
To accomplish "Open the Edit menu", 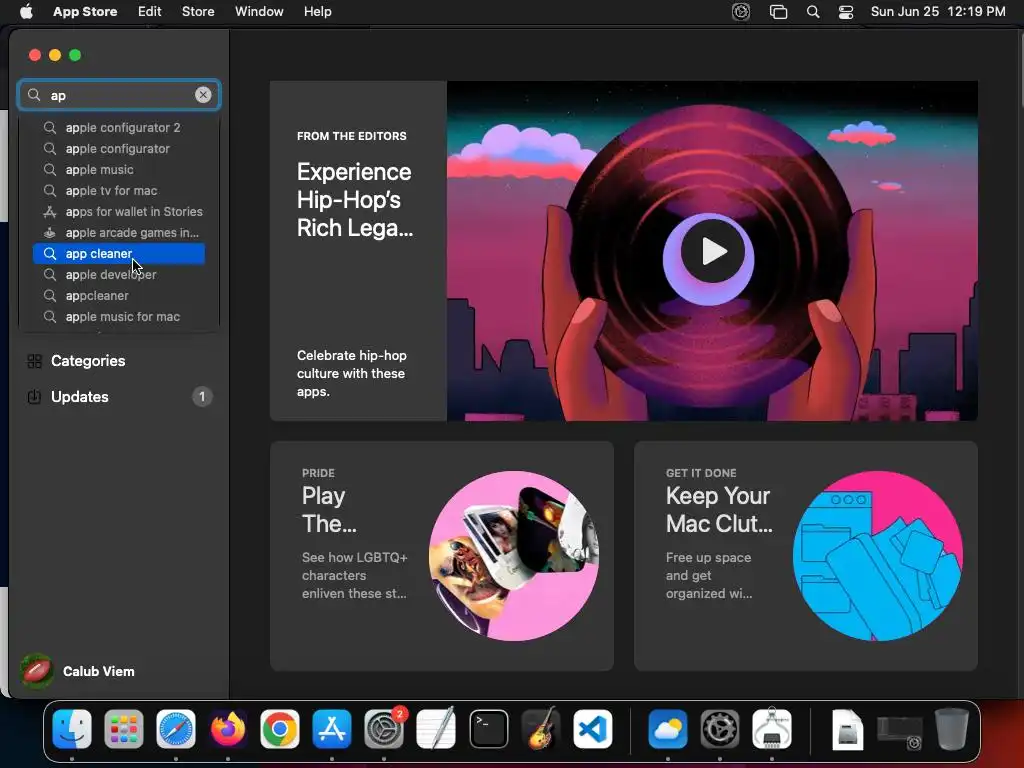I will [x=150, y=11].
